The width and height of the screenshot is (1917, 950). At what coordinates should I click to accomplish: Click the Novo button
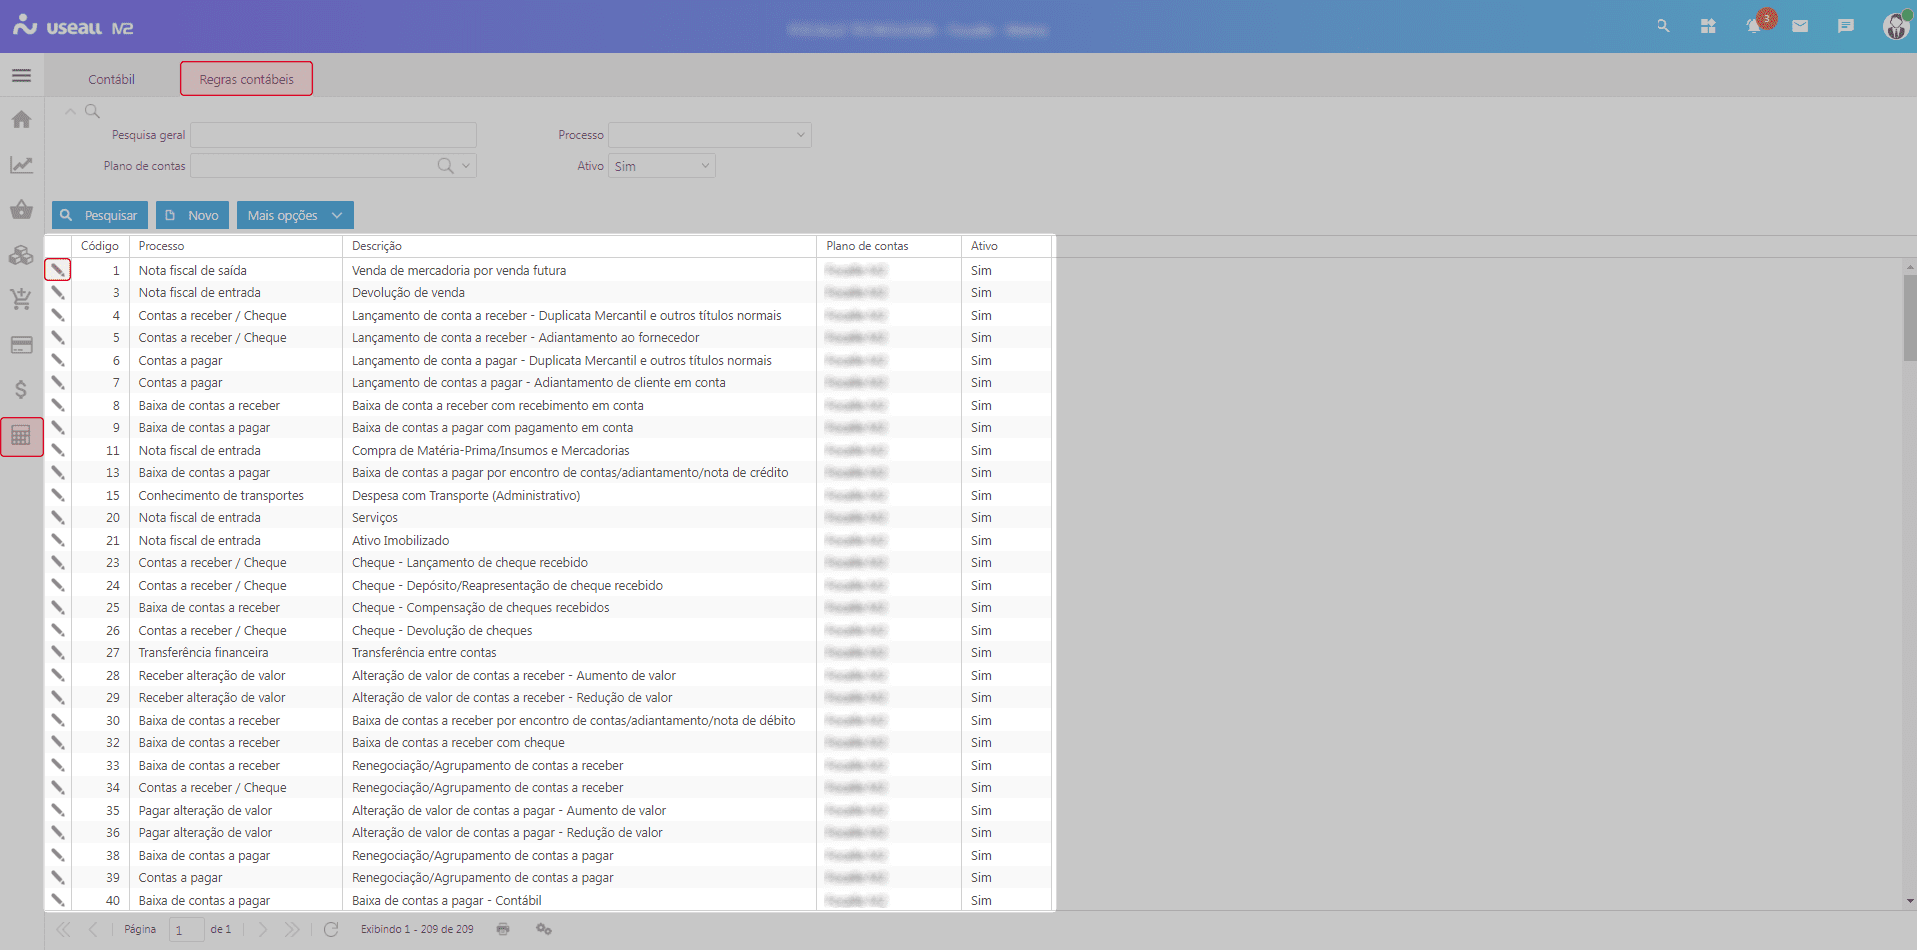coord(192,215)
